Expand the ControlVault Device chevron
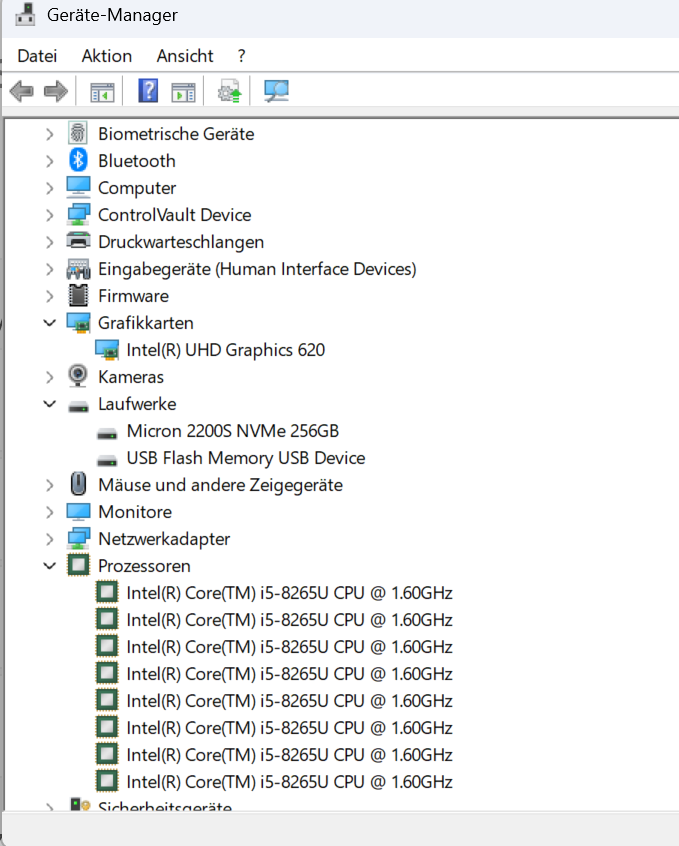679x846 pixels. click(x=50, y=215)
